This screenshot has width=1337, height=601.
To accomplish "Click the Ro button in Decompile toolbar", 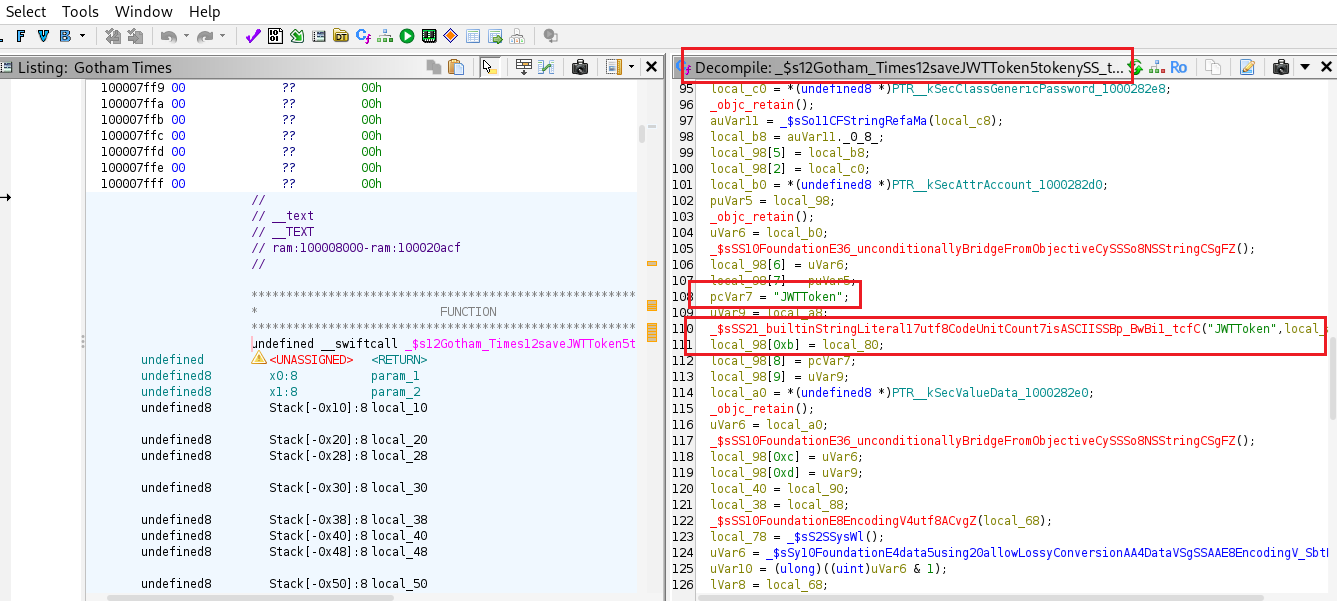I will (x=1178, y=67).
